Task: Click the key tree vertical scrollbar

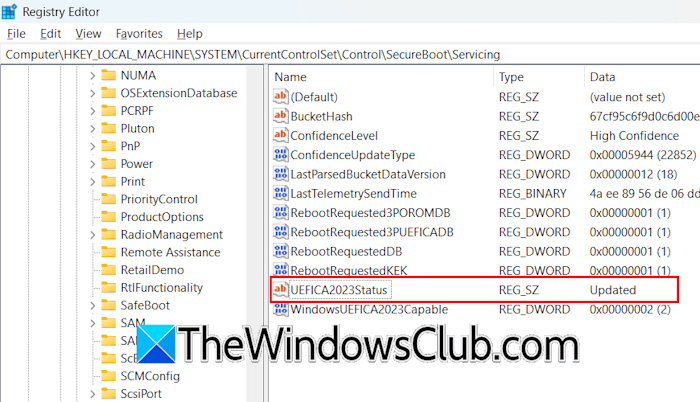Action: coord(255,234)
